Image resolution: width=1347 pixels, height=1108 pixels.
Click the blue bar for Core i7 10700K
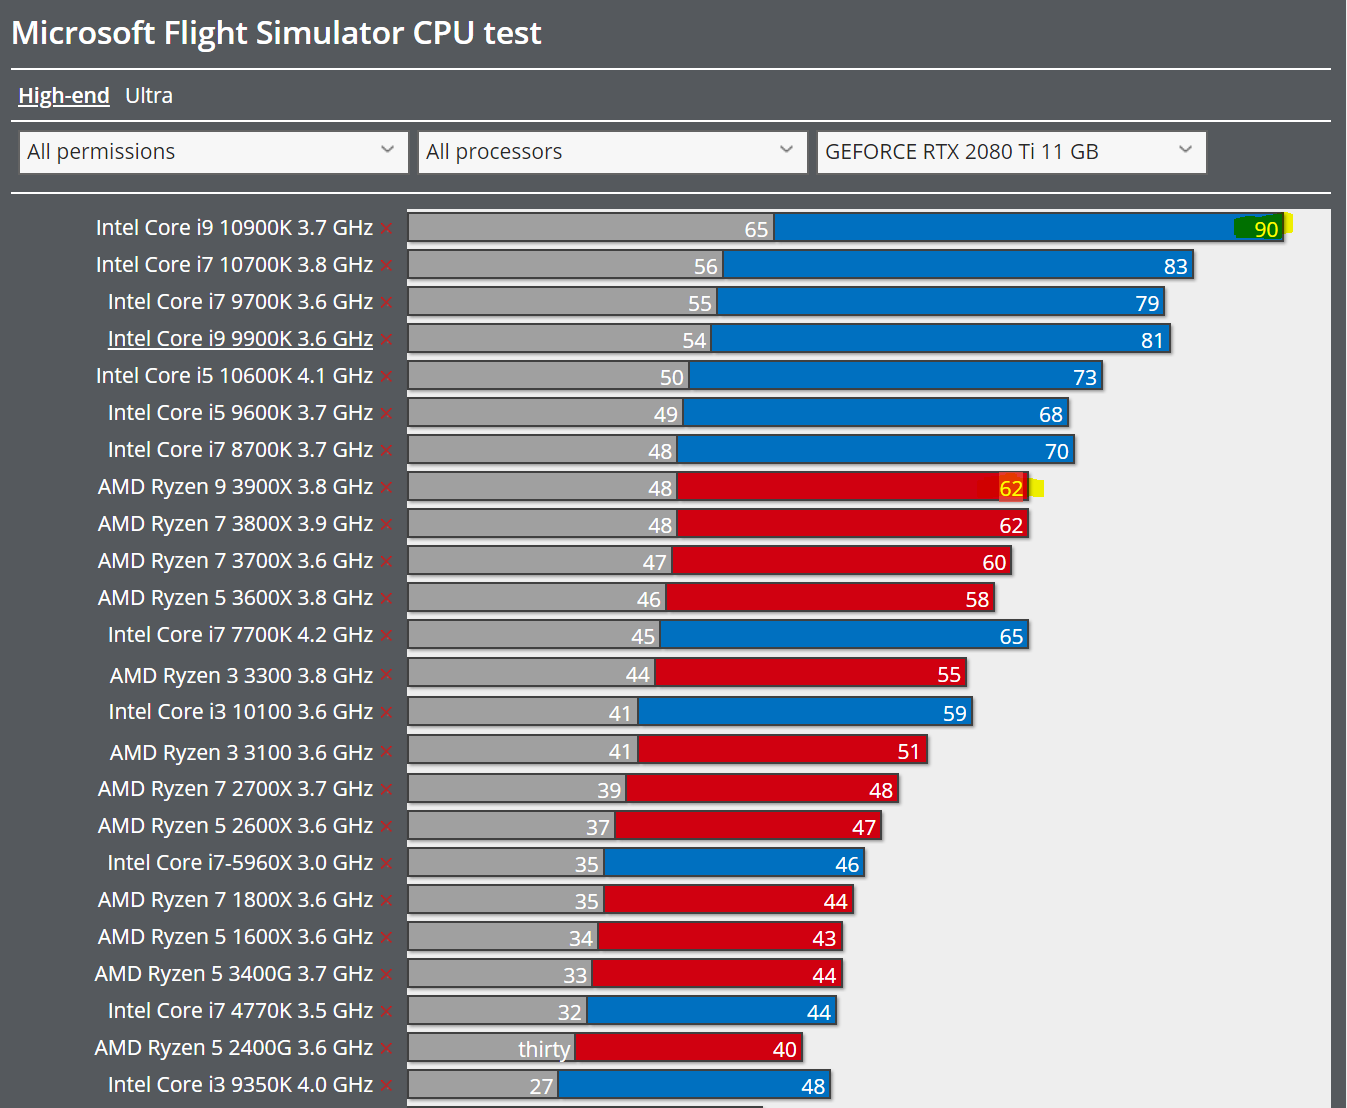pyautogui.click(x=958, y=265)
